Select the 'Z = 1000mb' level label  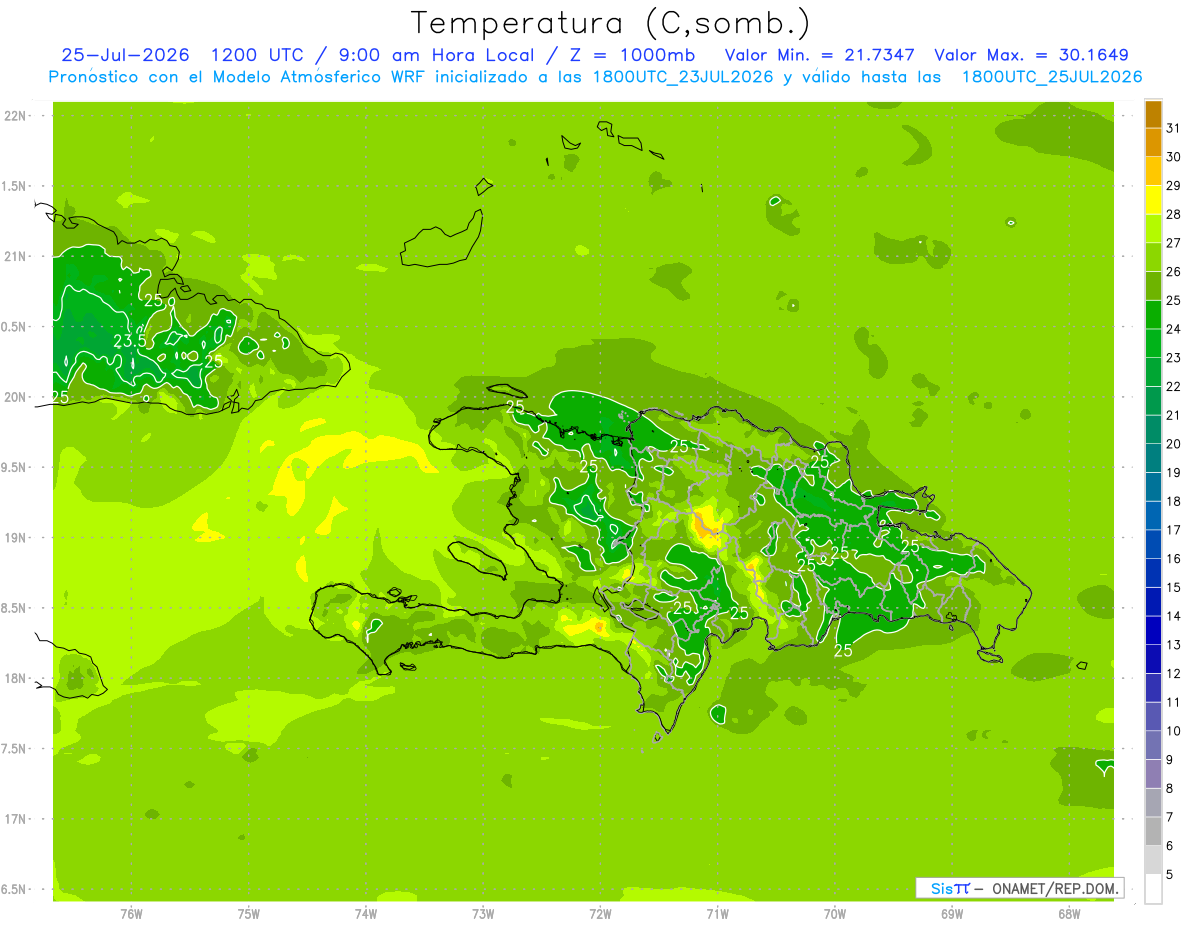pyautogui.click(x=631, y=55)
